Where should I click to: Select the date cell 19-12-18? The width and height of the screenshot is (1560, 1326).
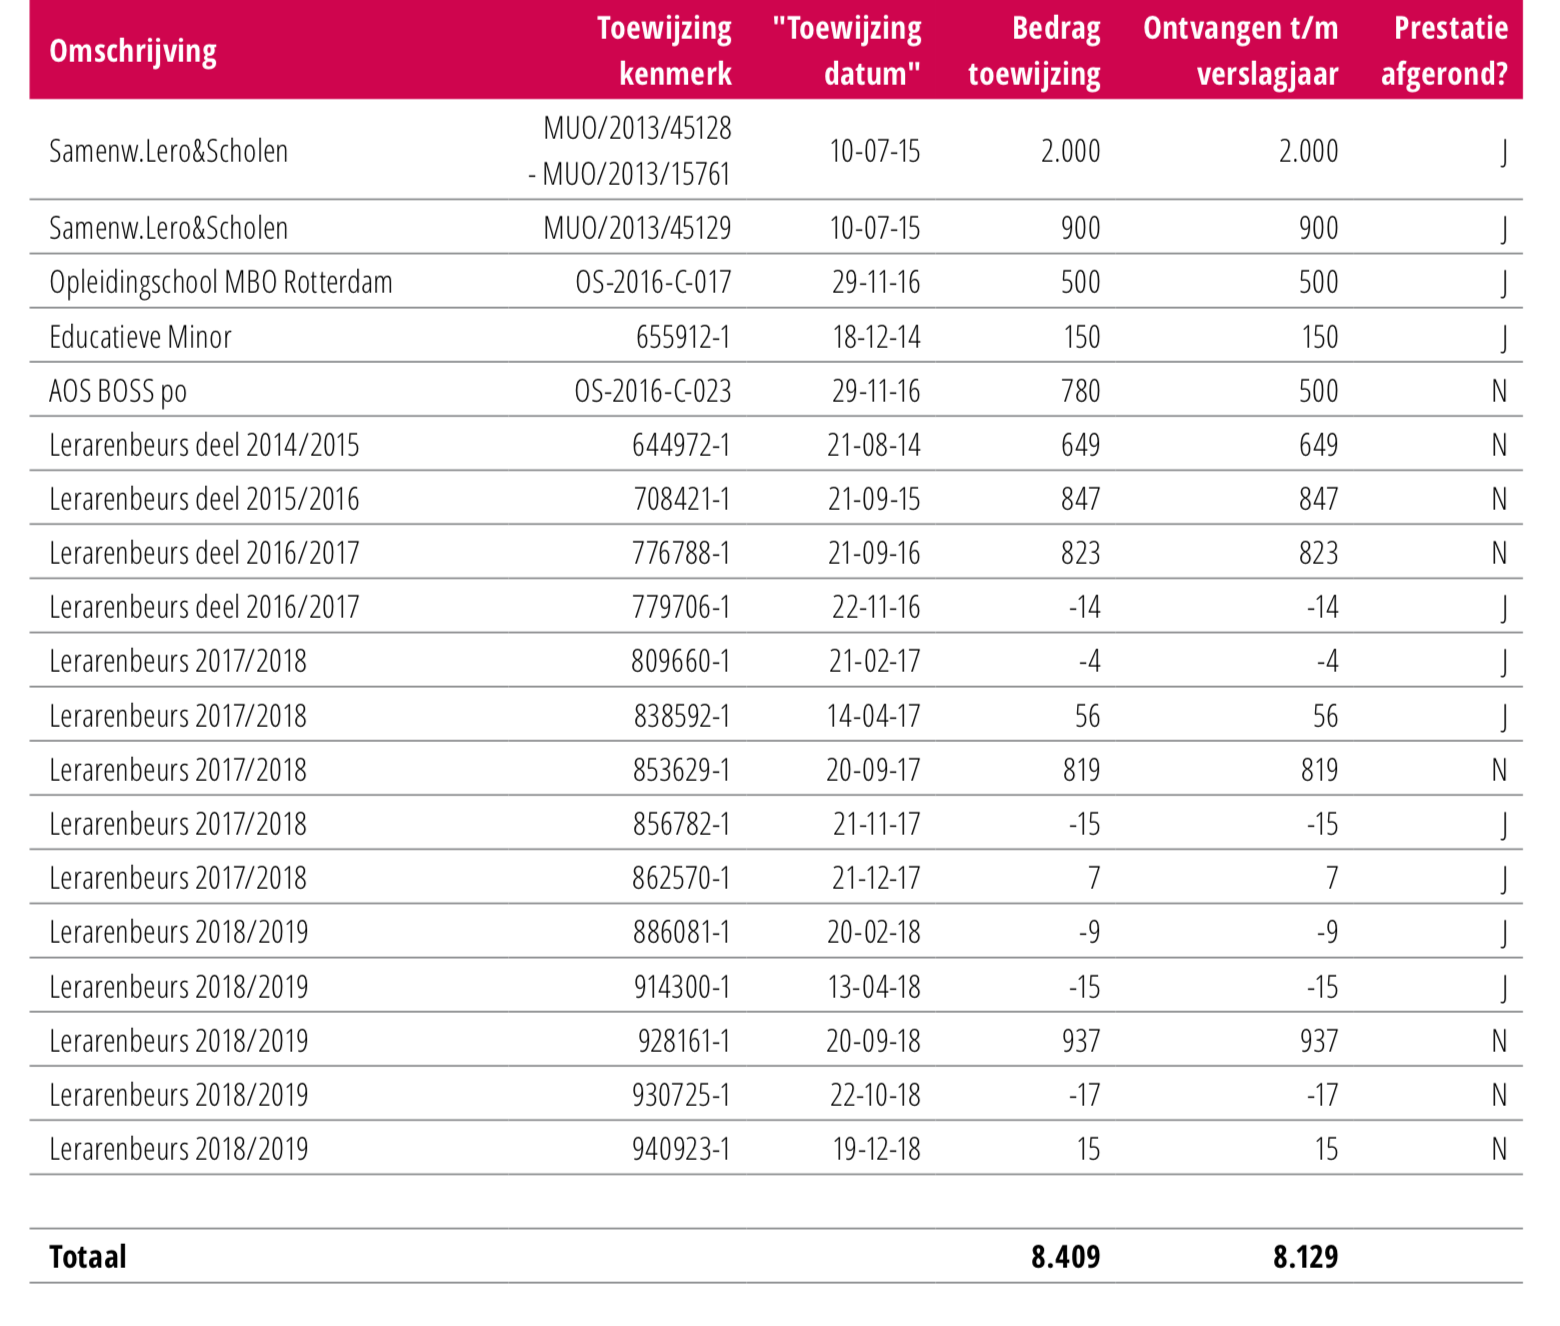click(x=876, y=1149)
